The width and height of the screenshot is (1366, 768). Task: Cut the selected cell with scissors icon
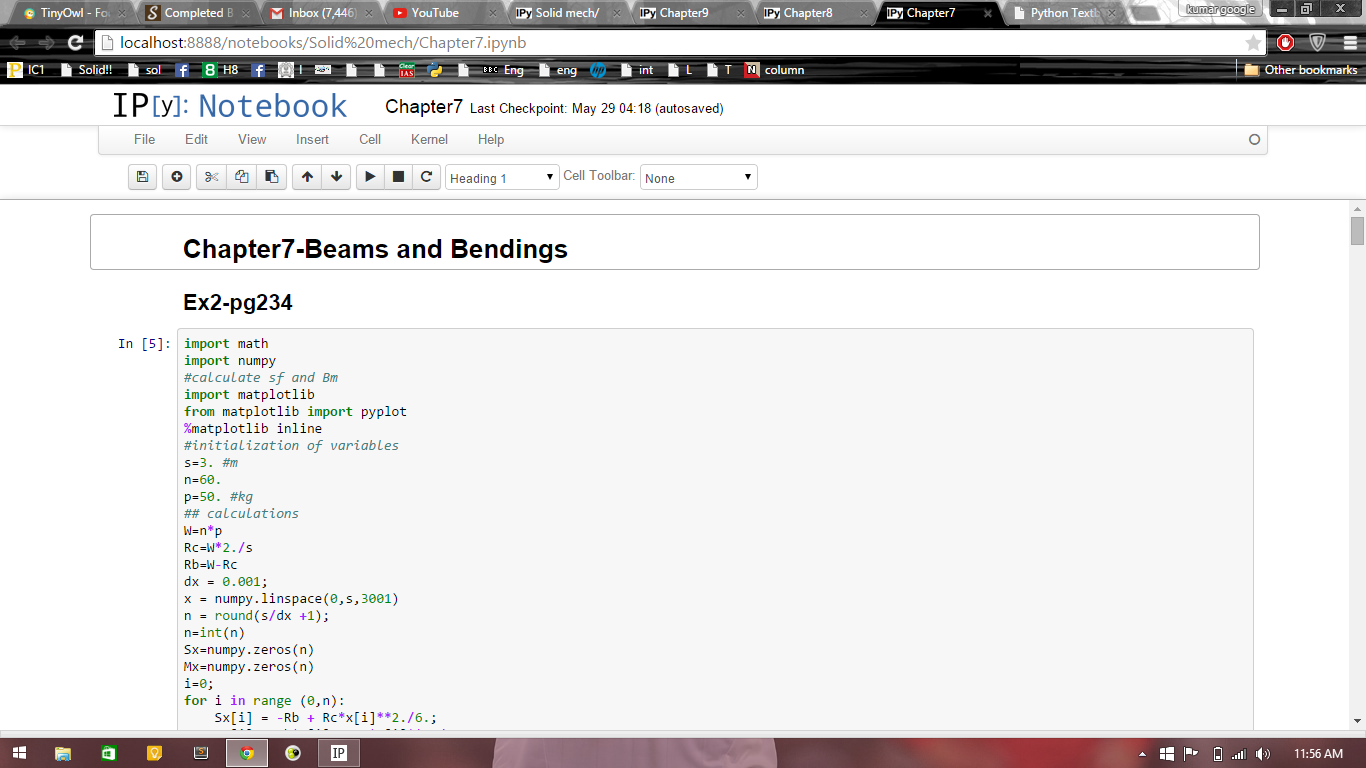pos(211,177)
